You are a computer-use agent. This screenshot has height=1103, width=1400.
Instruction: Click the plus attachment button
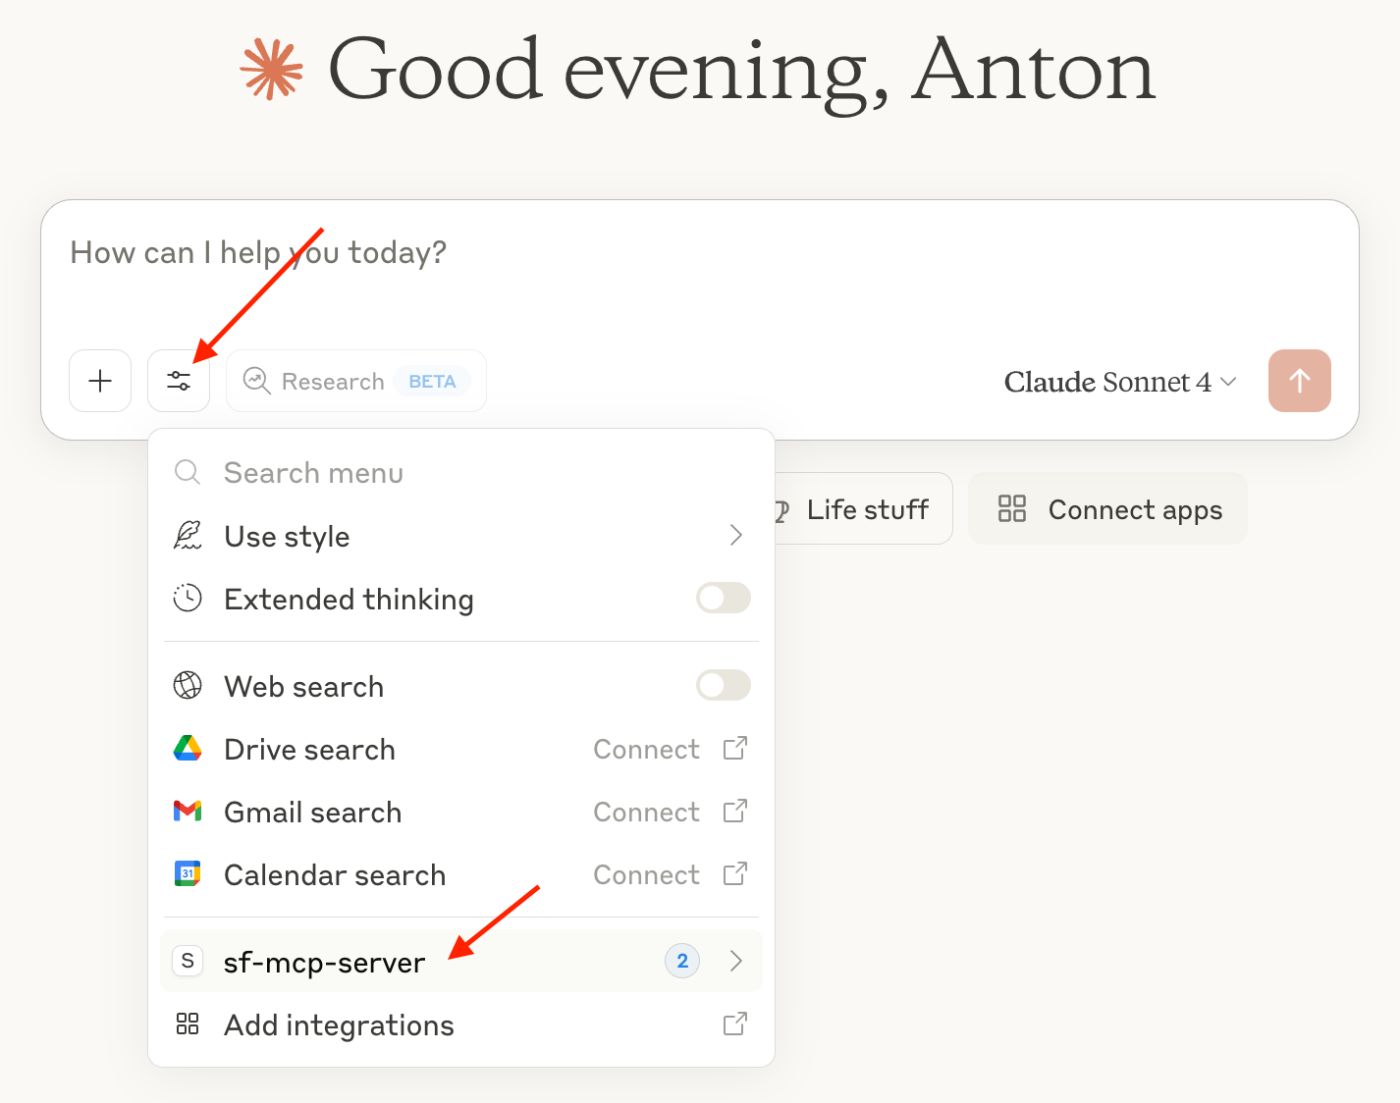click(100, 381)
